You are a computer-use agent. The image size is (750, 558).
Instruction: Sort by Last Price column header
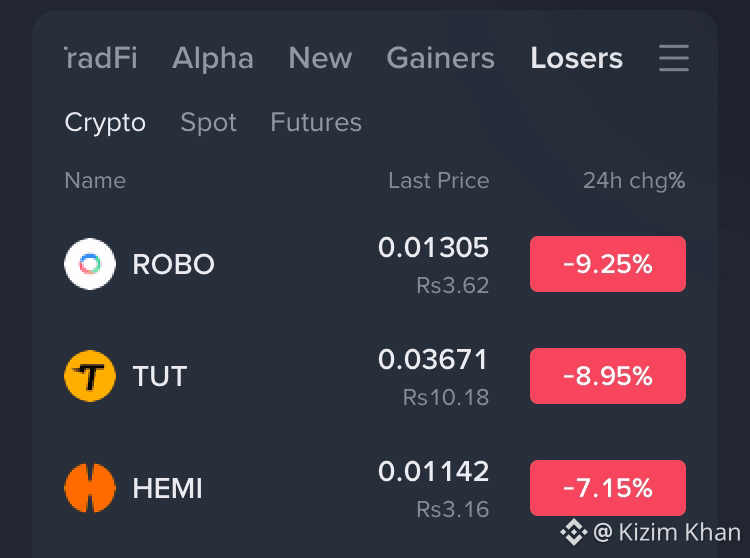(439, 181)
